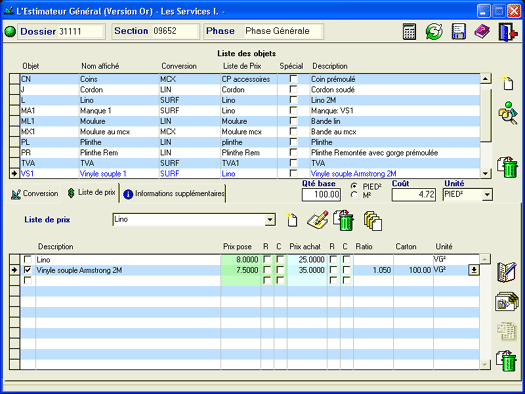Open the book and pen icon beside price rows
Screen dimensions: 525x394
click(x=507, y=272)
